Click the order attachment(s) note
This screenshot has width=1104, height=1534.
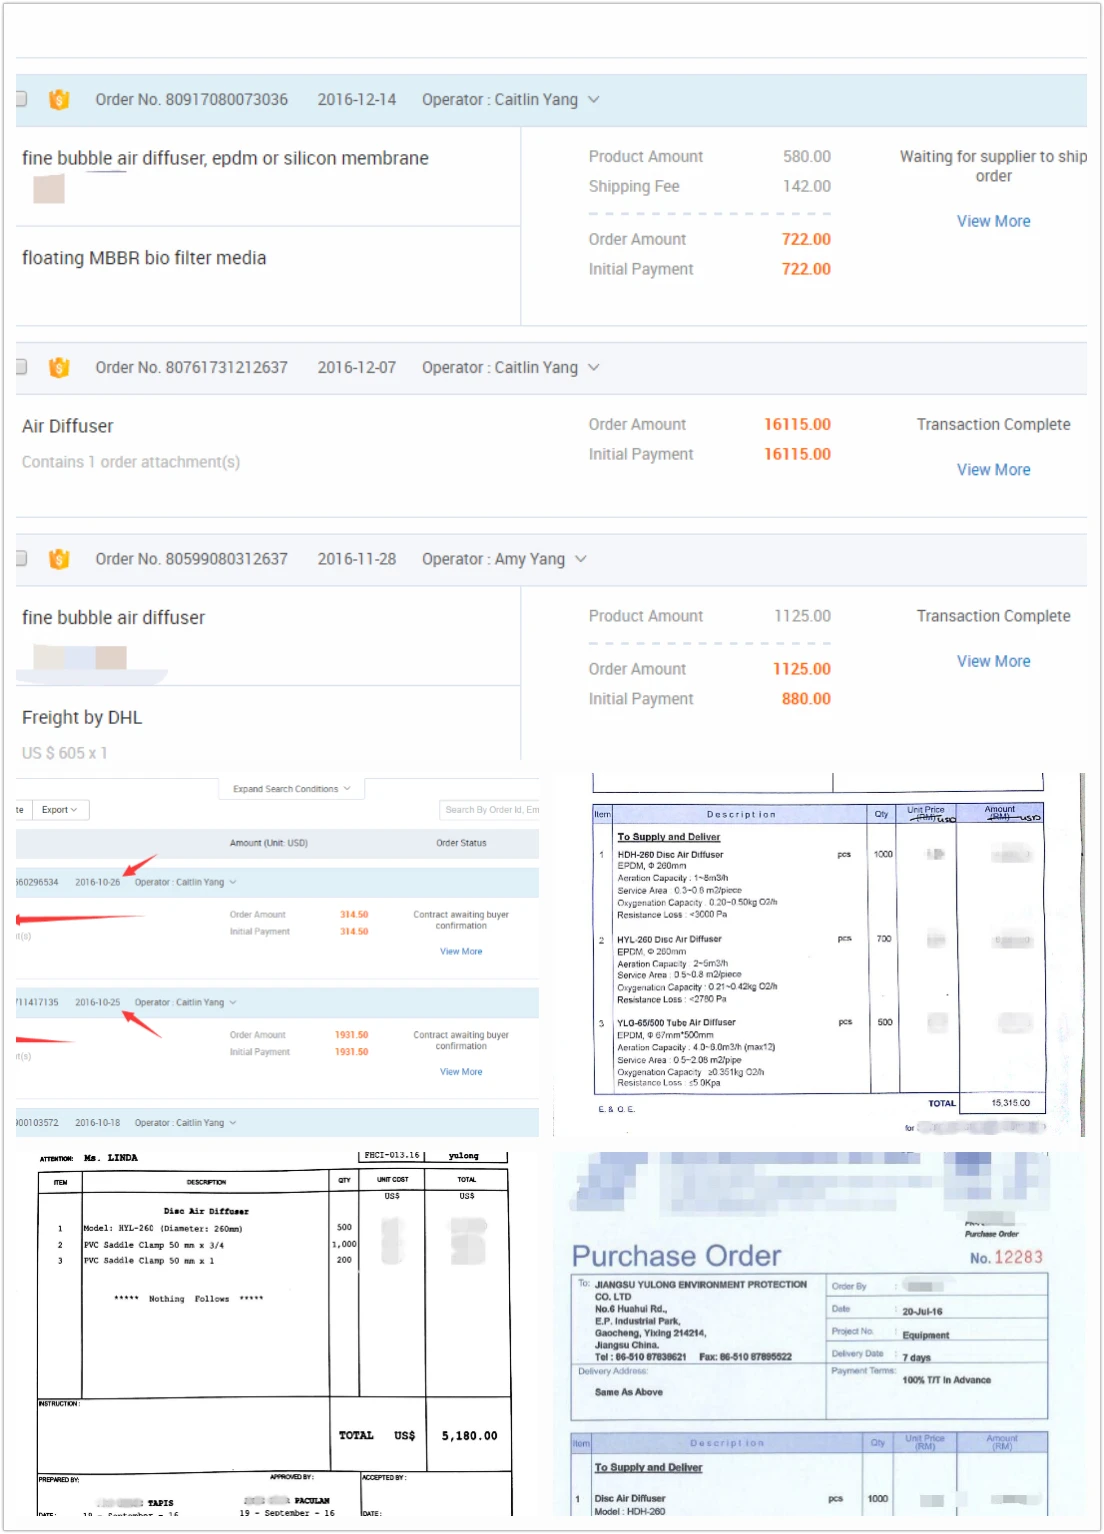click(x=131, y=462)
